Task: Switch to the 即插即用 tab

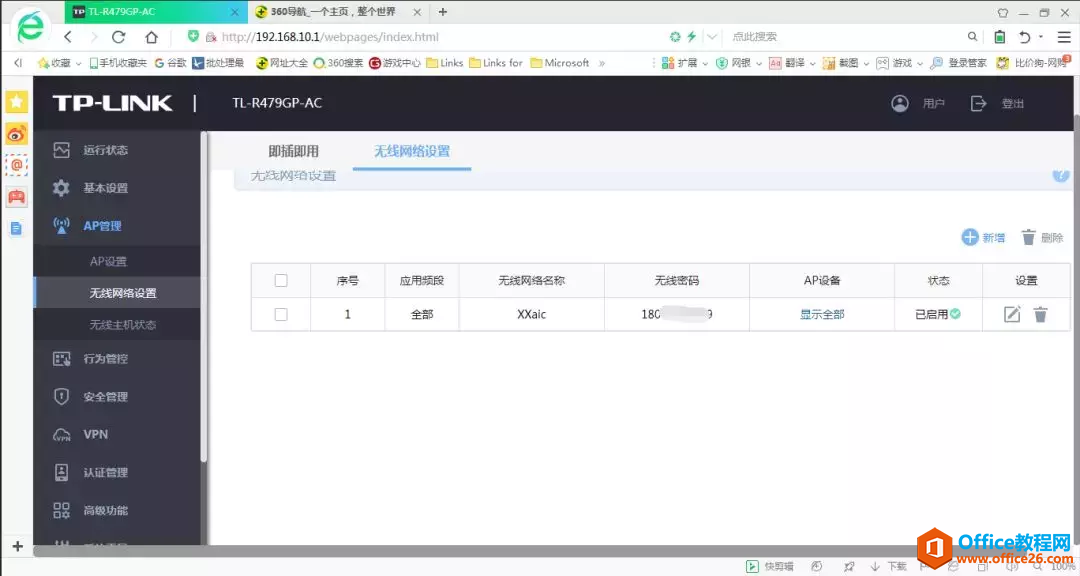Action: 293,152
